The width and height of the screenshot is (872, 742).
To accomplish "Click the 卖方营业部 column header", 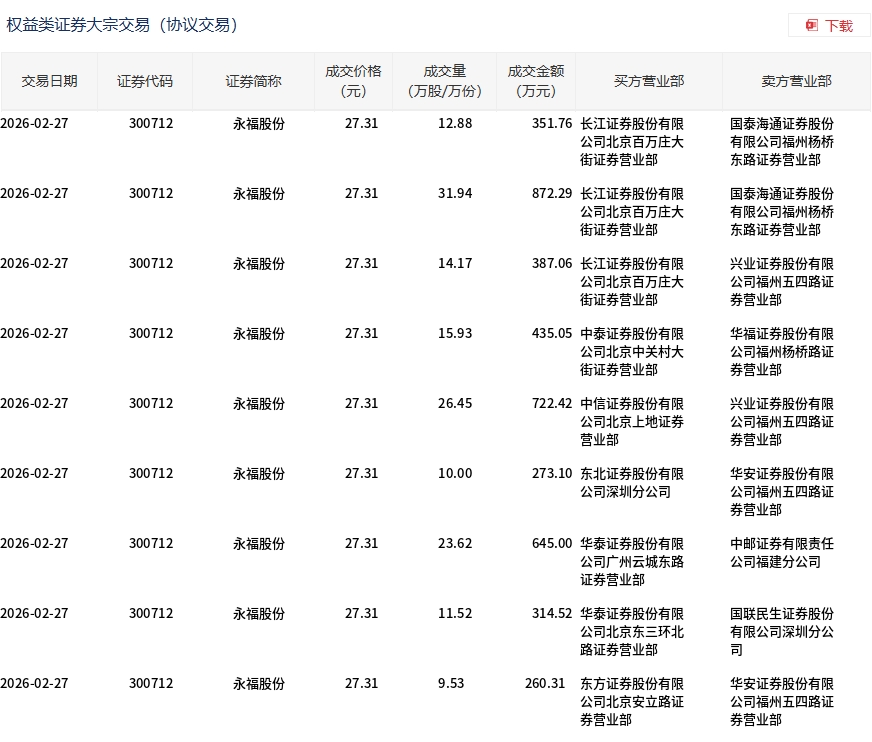I will (796, 81).
